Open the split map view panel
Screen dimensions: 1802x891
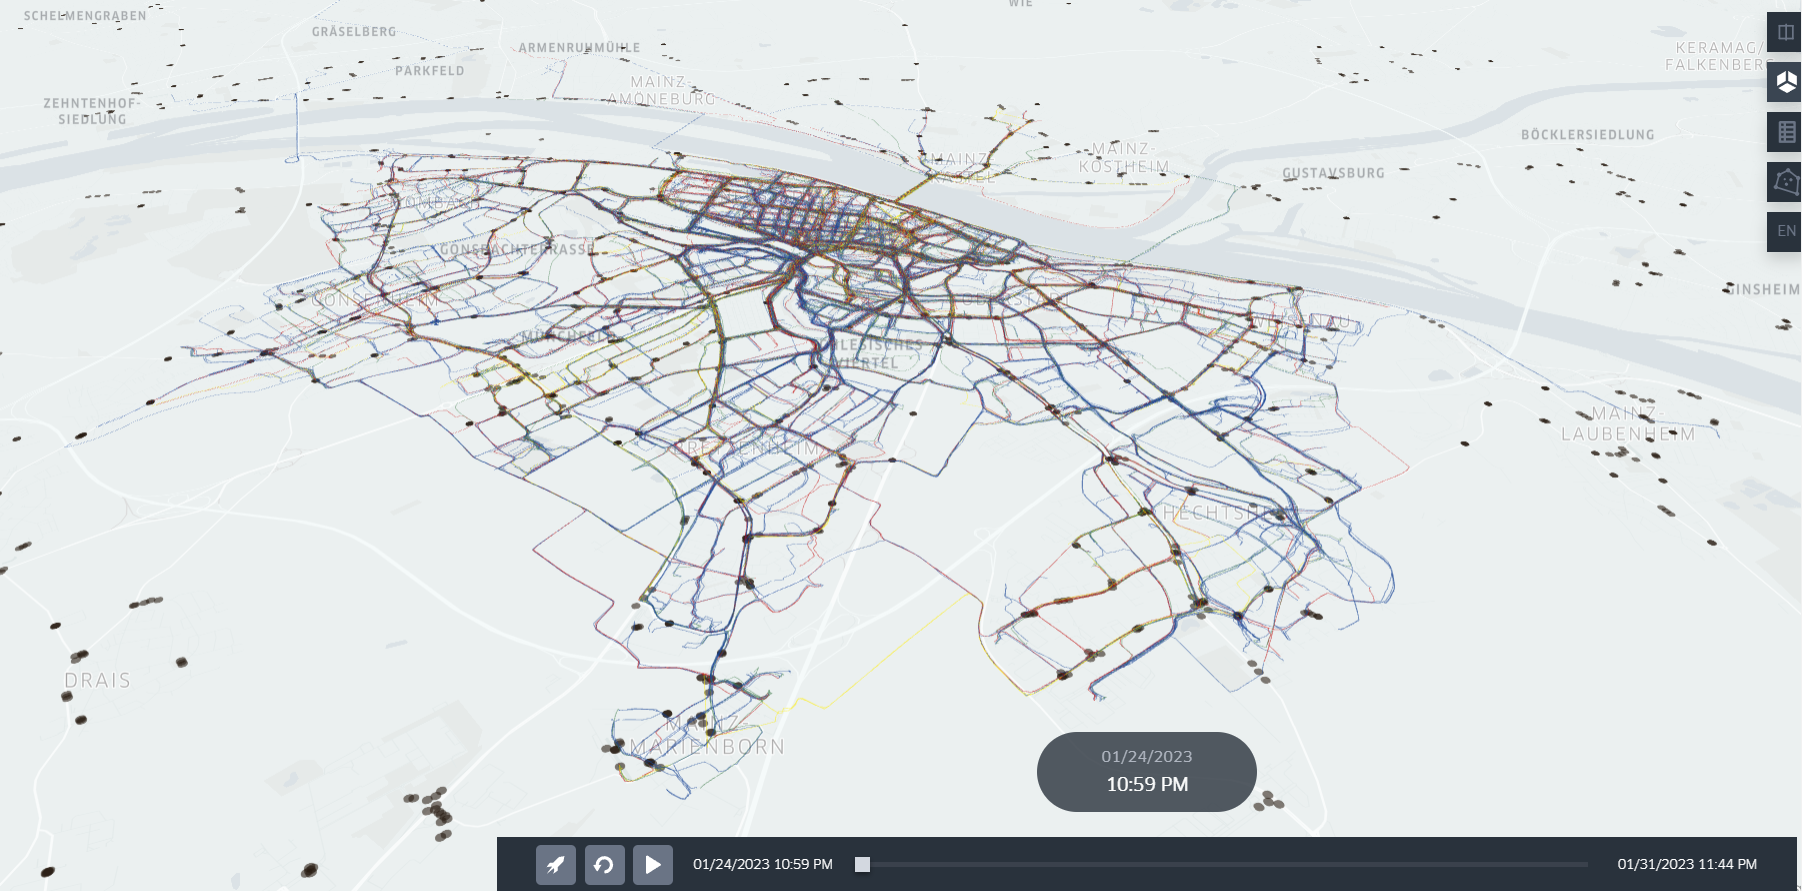(1785, 32)
